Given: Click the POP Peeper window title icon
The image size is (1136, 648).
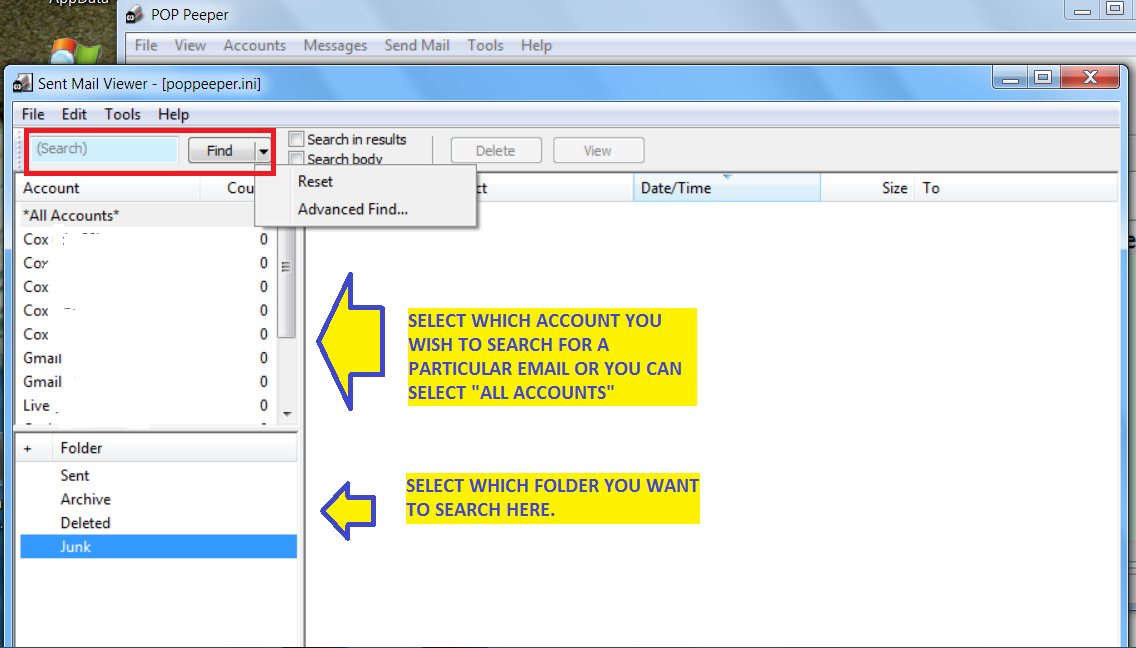Looking at the screenshot, I should pos(134,14).
